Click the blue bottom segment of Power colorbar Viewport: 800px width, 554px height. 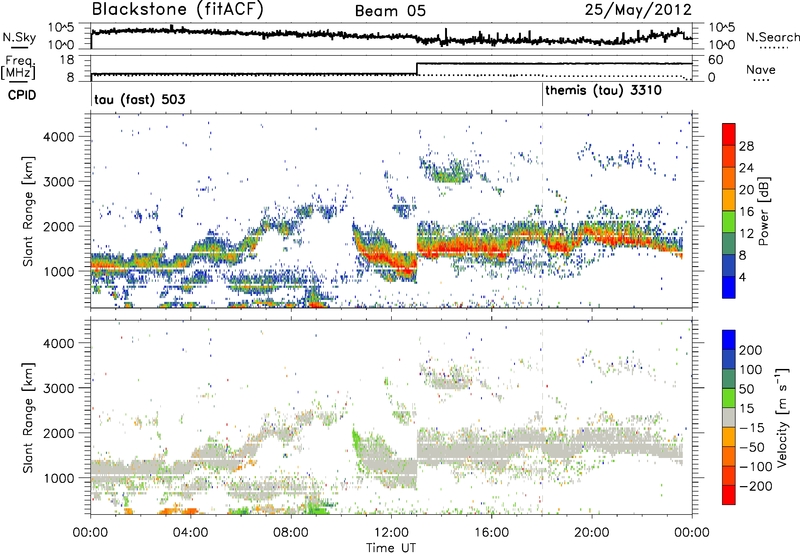pos(729,287)
